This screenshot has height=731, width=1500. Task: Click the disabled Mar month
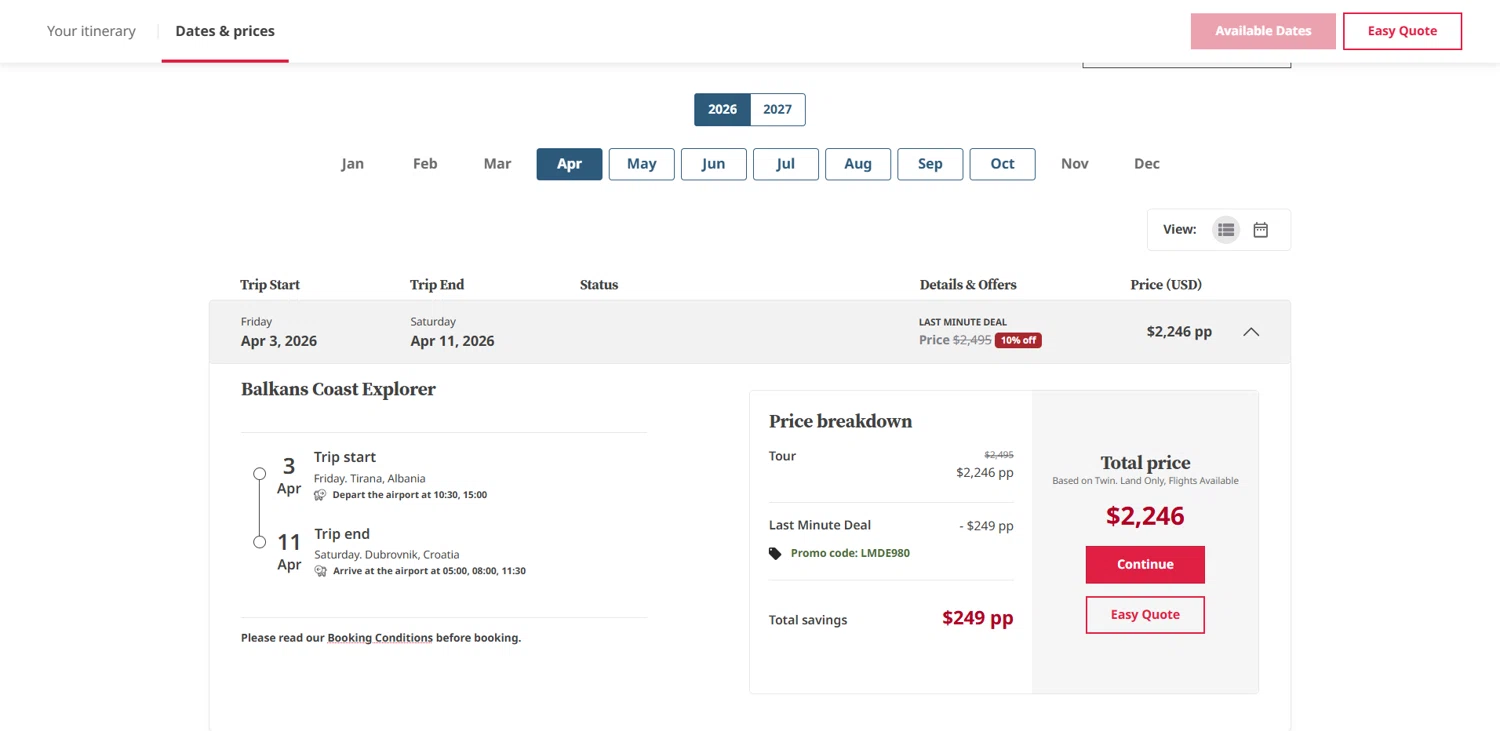[x=497, y=164]
